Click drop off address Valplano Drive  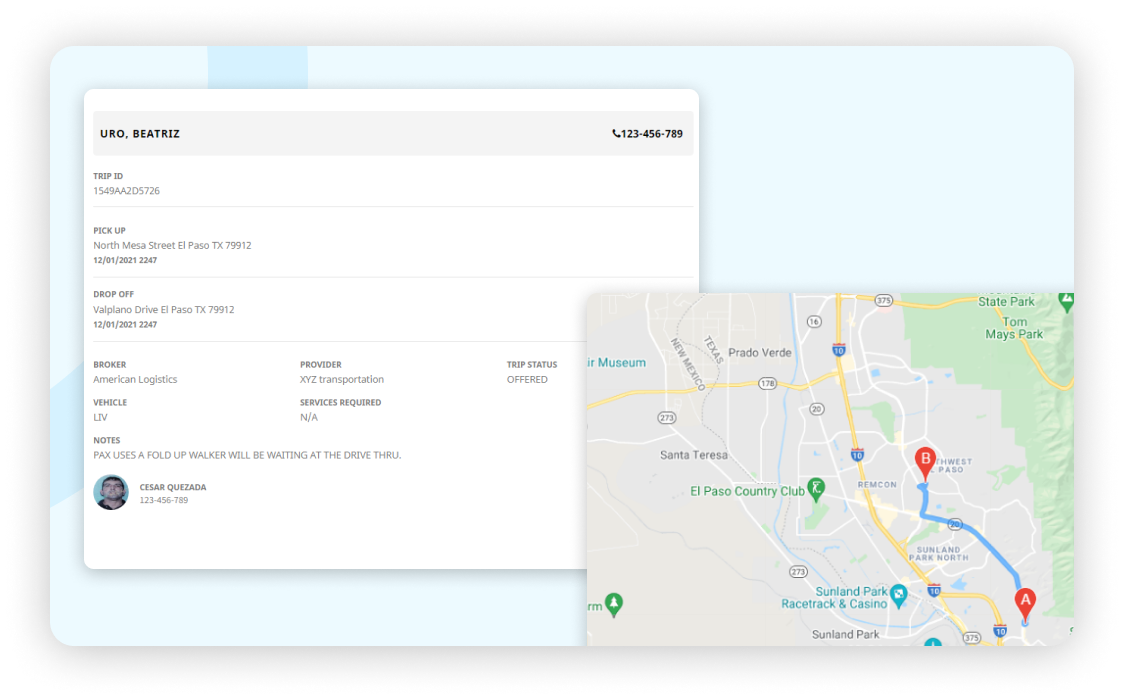[x=164, y=309]
